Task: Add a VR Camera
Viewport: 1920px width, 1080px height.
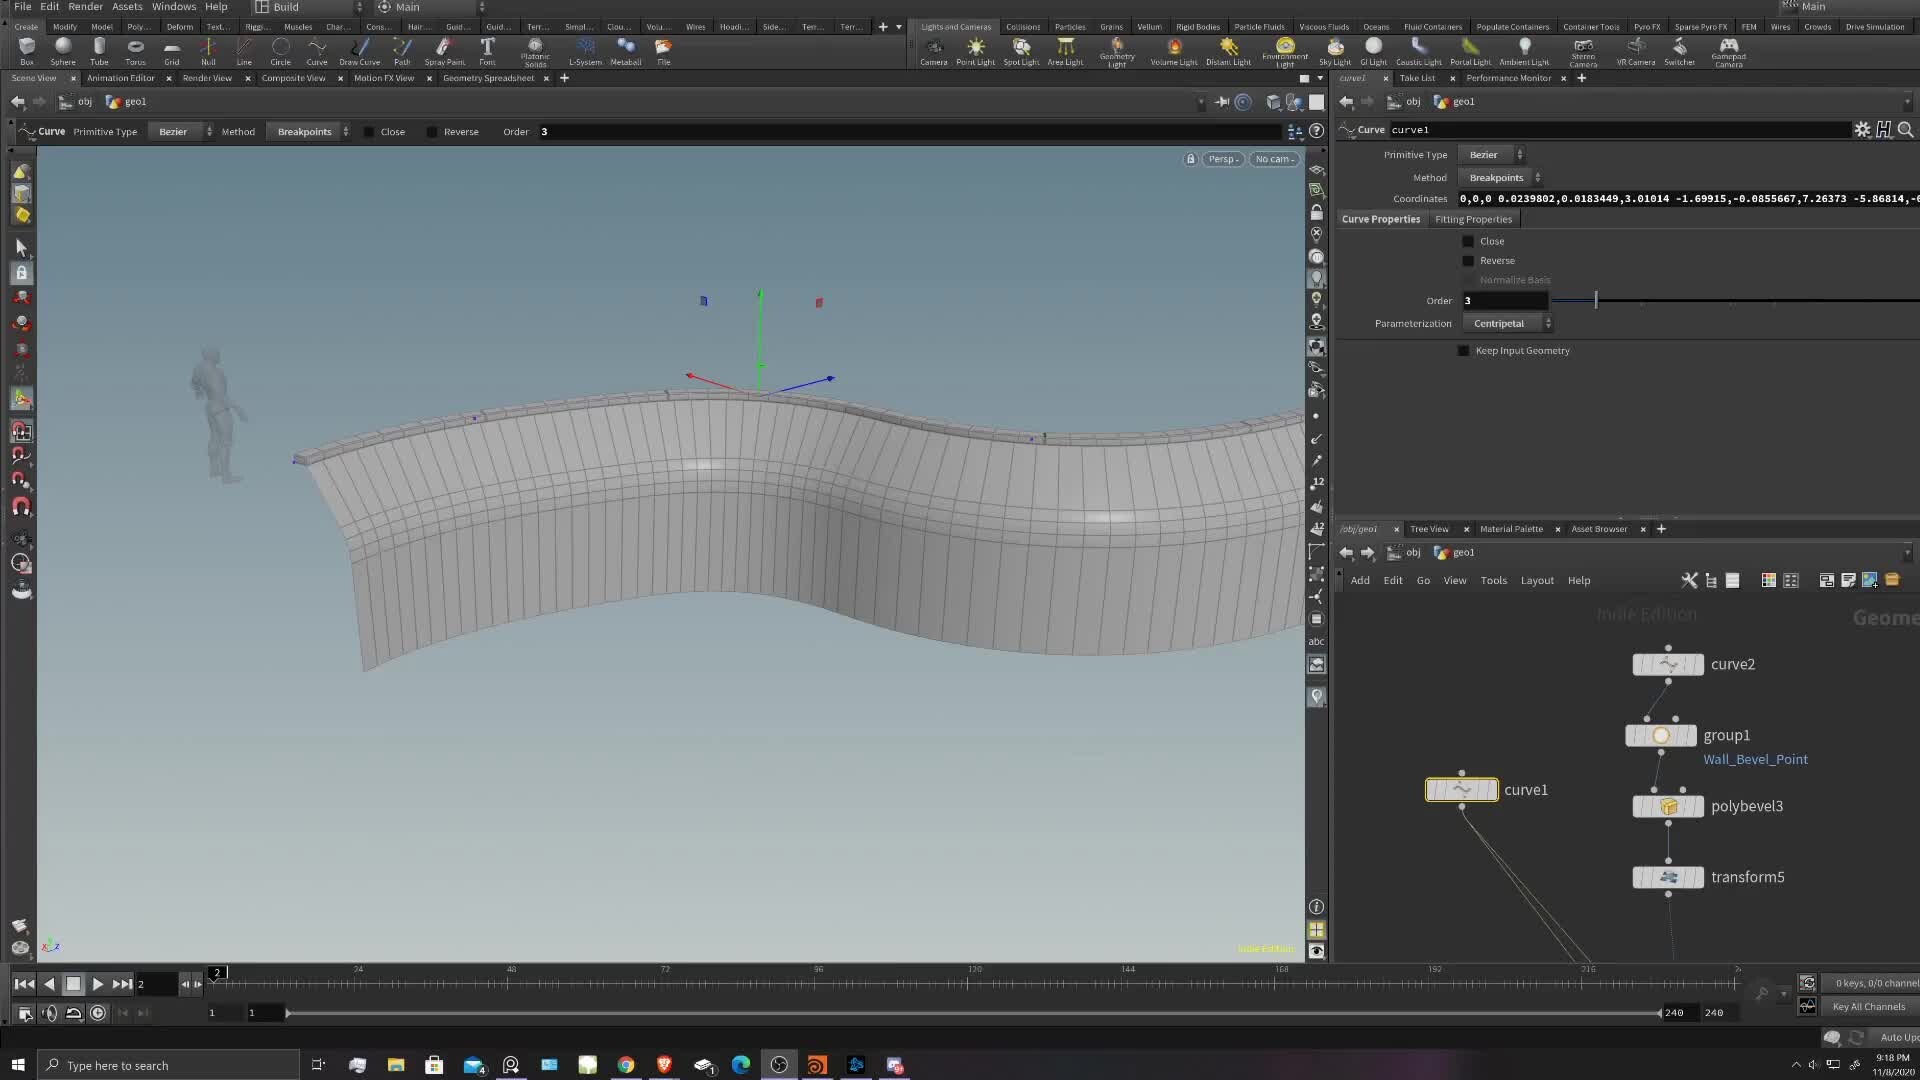Action: click(x=1636, y=51)
